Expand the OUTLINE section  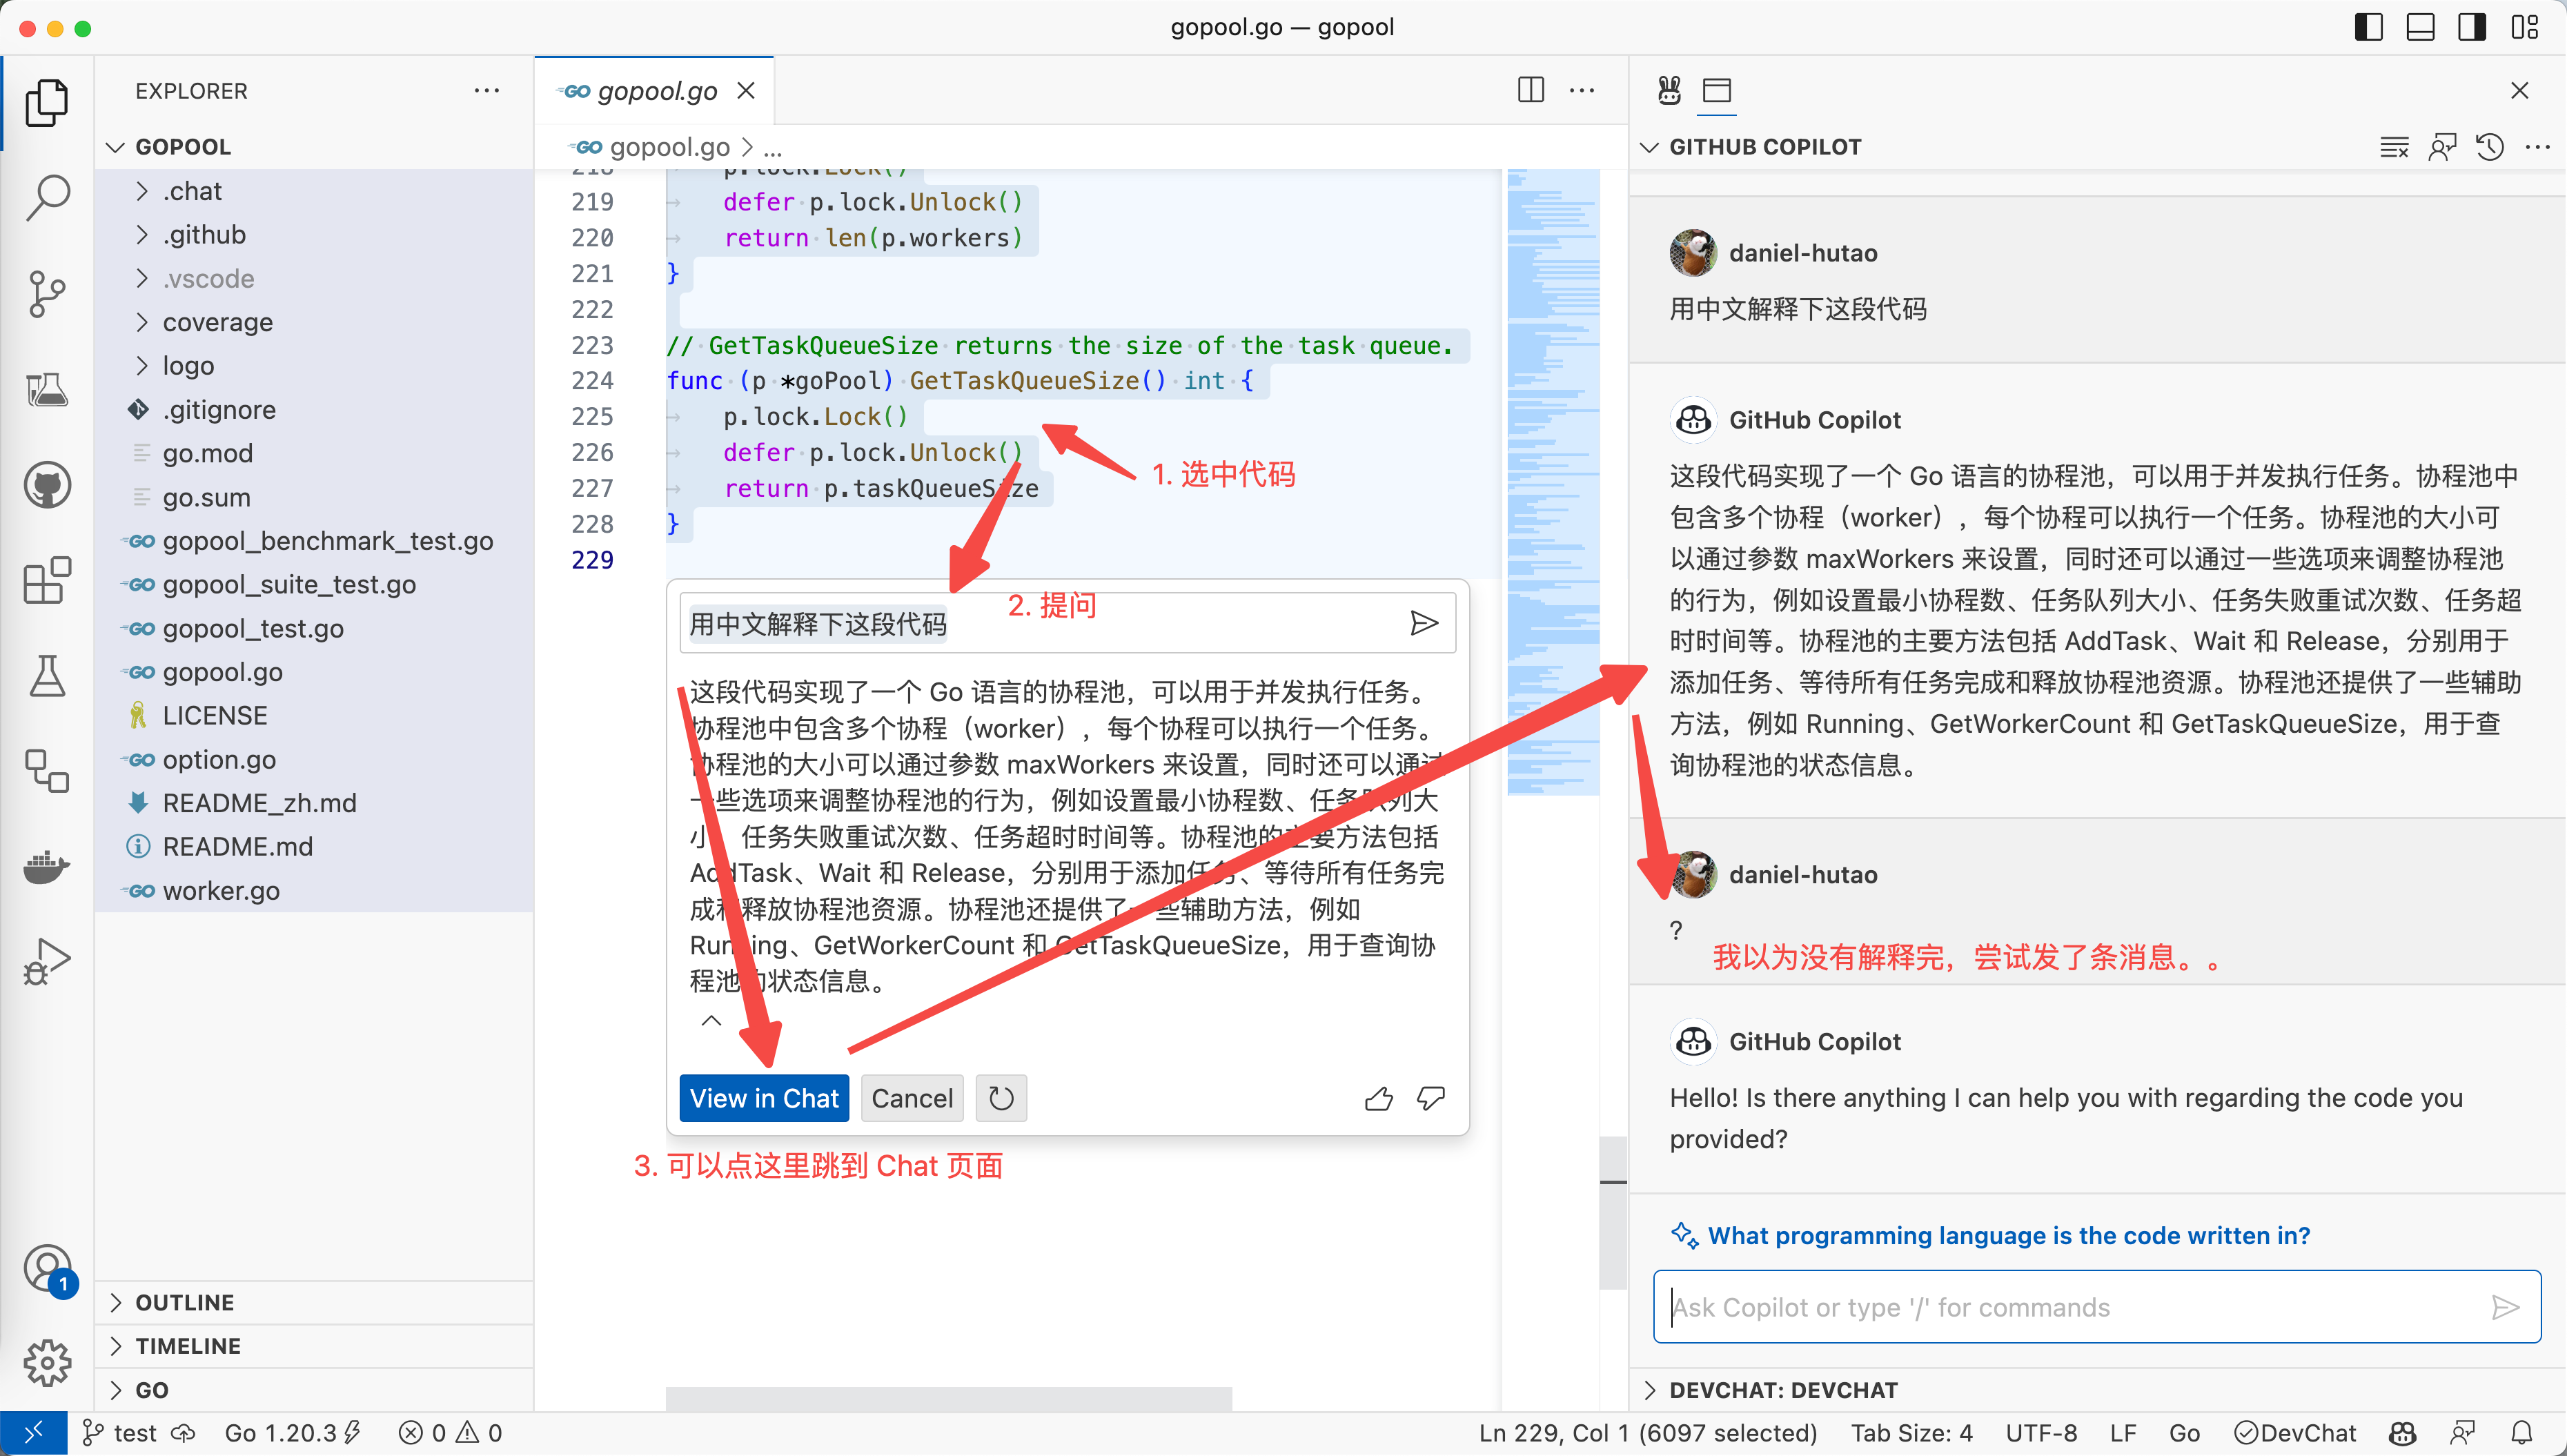click(314, 1303)
